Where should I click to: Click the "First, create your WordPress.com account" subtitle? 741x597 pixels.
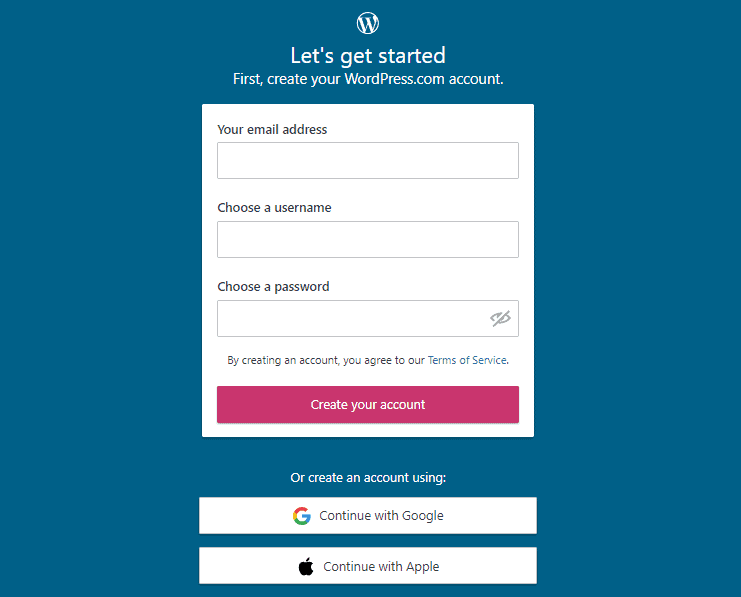(368, 78)
